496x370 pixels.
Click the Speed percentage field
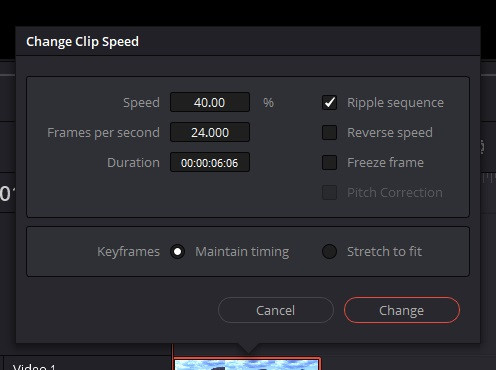pyautogui.click(x=210, y=102)
